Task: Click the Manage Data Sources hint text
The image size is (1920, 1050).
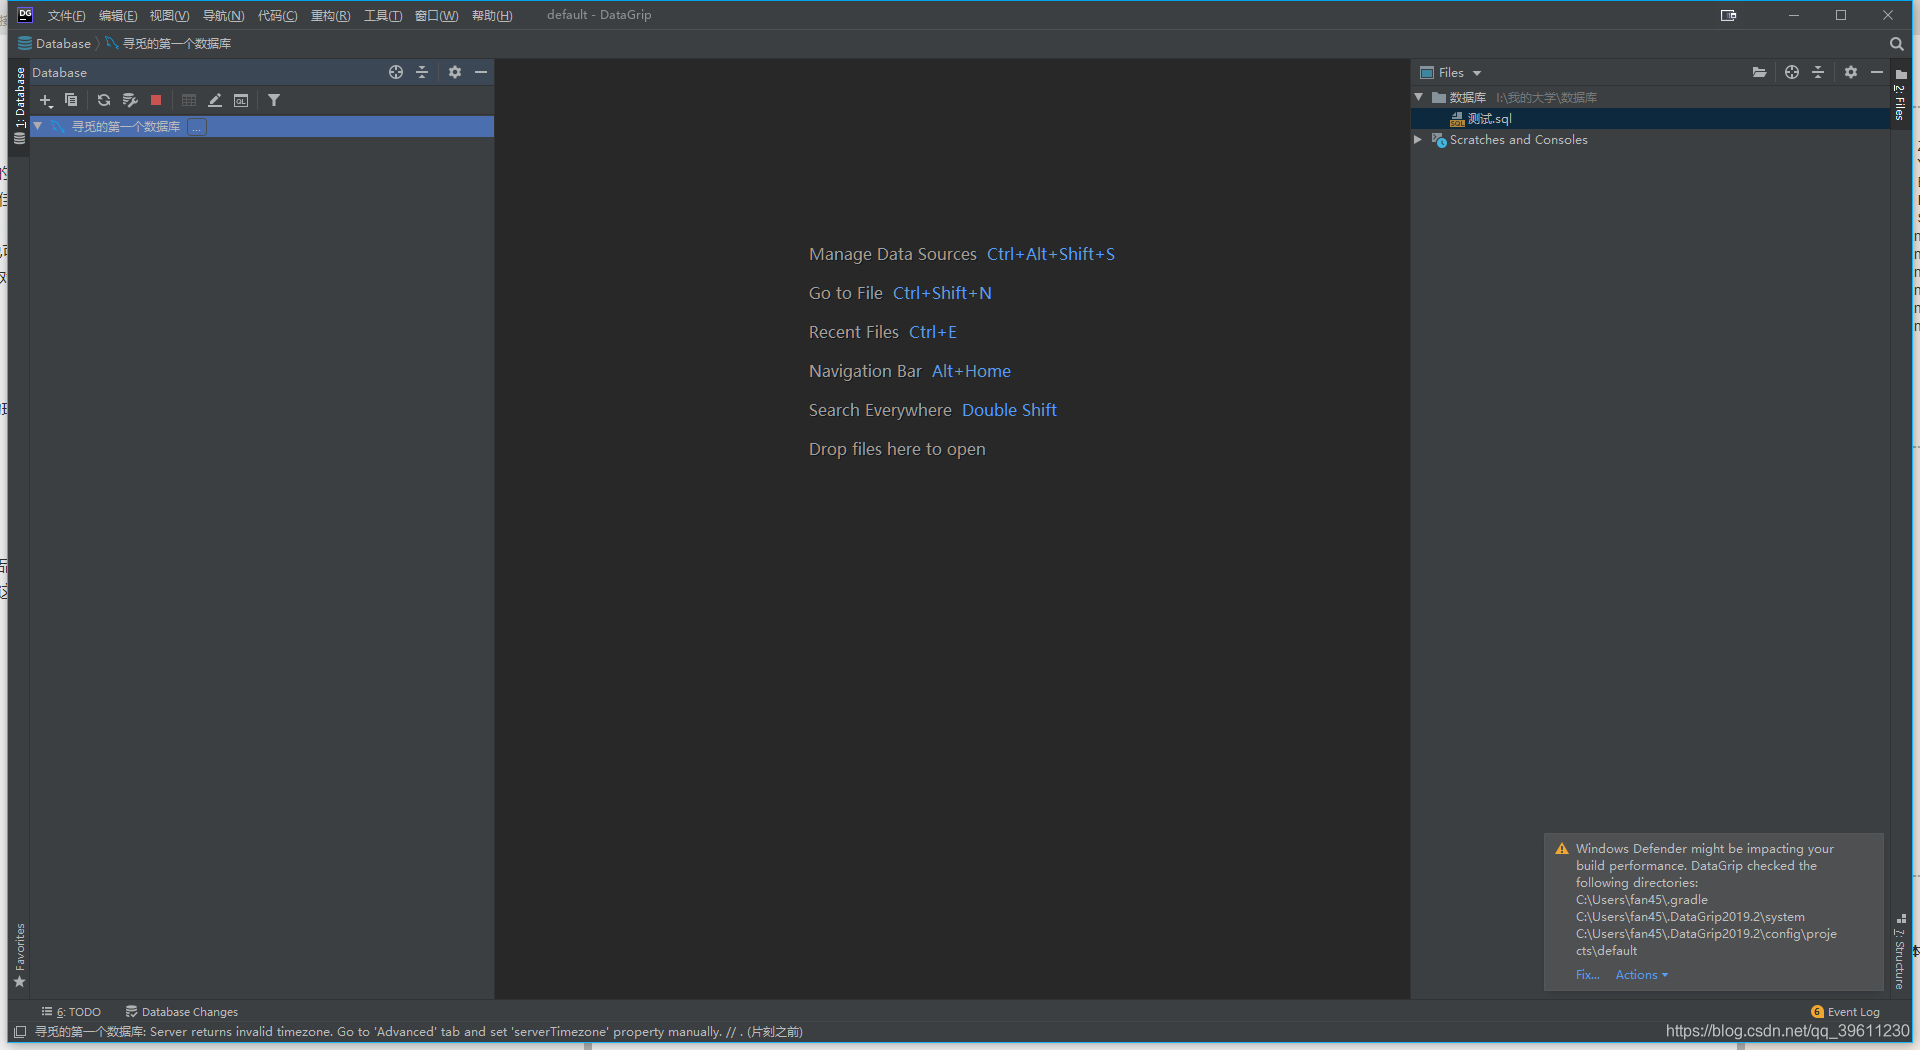Action: point(893,254)
